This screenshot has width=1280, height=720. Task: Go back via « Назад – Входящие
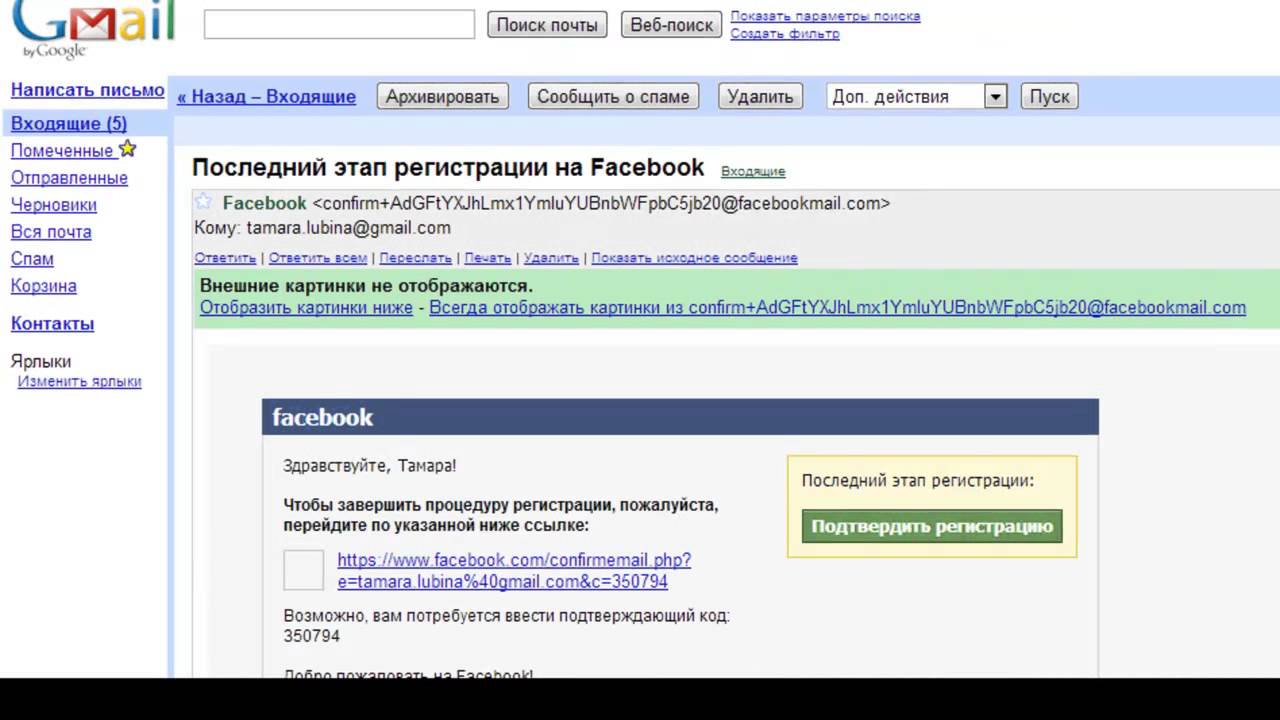coord(266,97)
